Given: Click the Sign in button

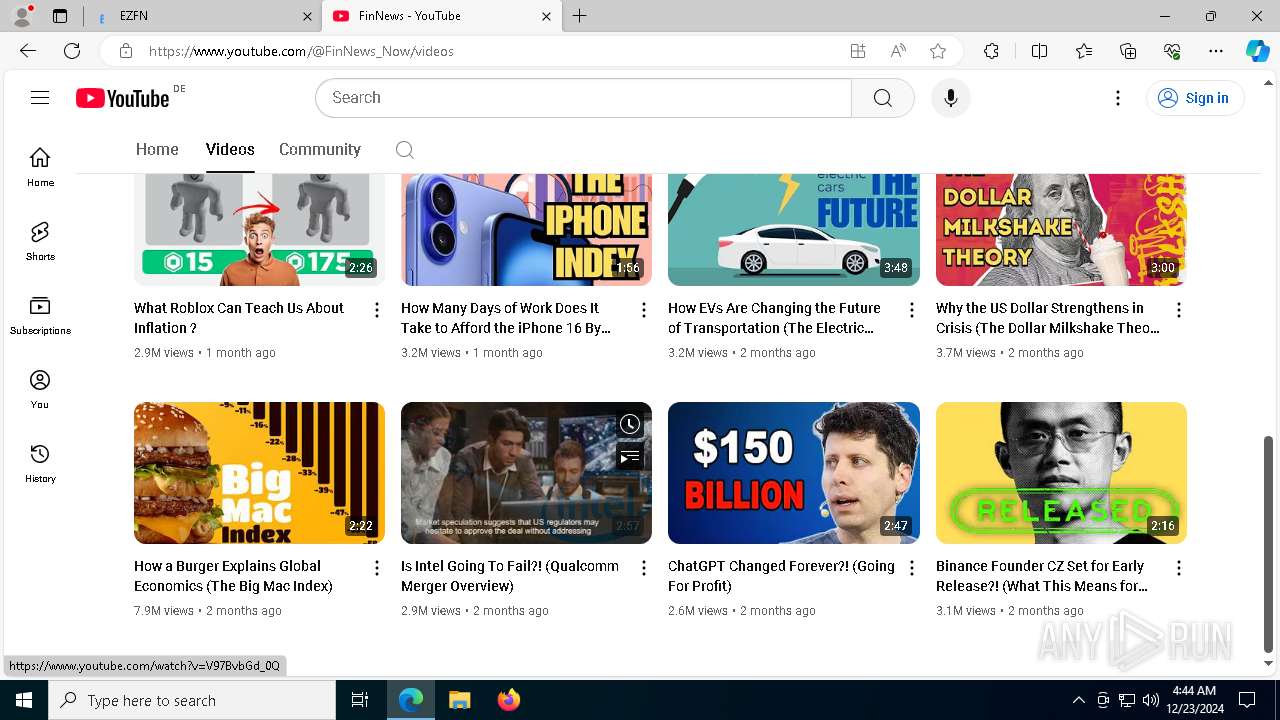Looking at the screenshot, I should (x=1194, y=98).
